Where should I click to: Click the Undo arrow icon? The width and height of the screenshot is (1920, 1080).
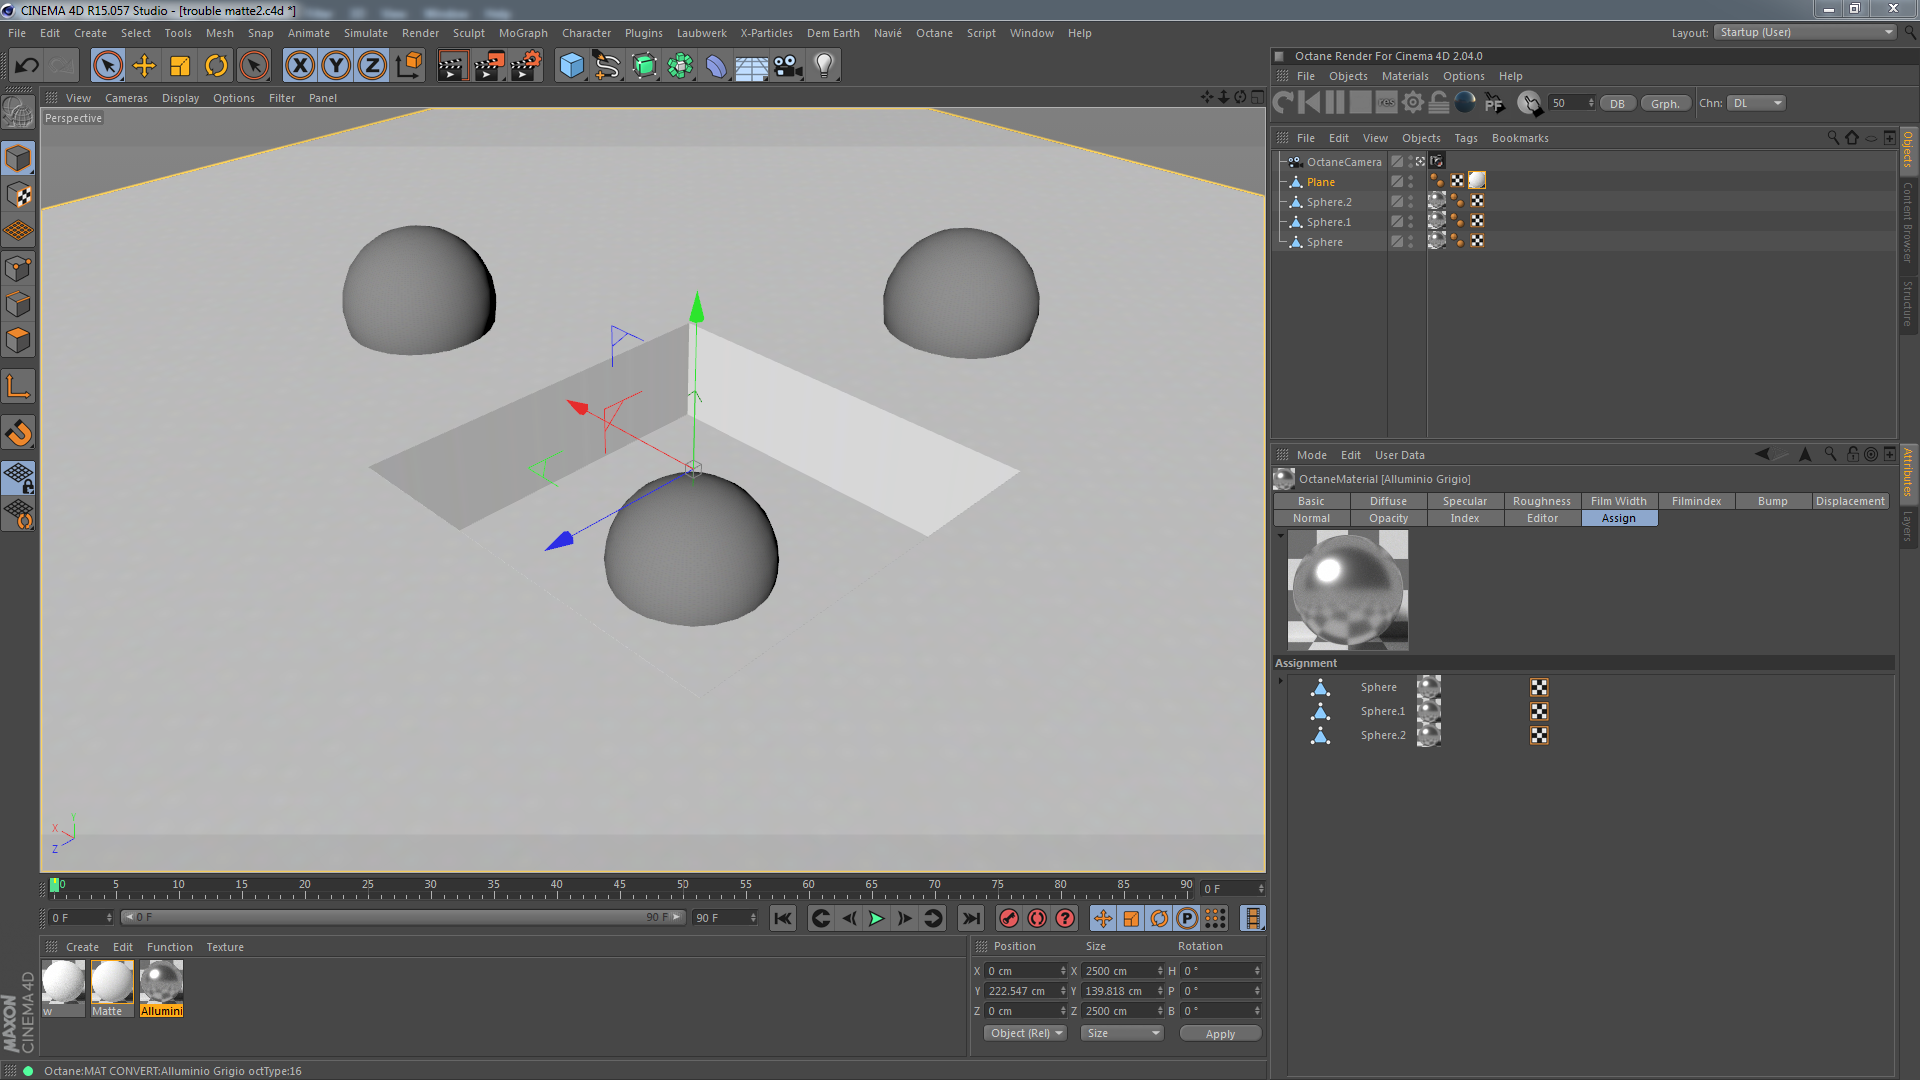[x=27, y=66]
